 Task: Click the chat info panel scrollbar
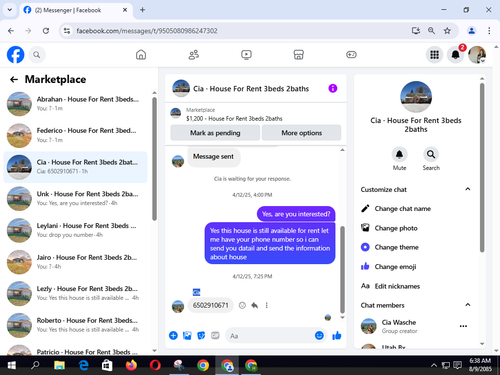482,168
